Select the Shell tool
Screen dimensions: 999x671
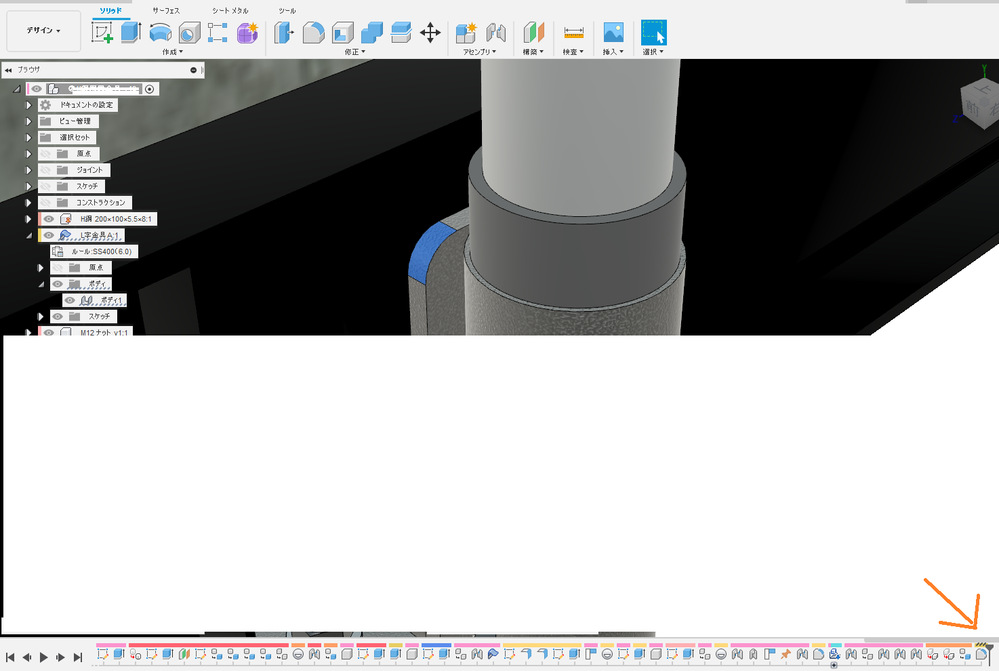tap(343, 32)
